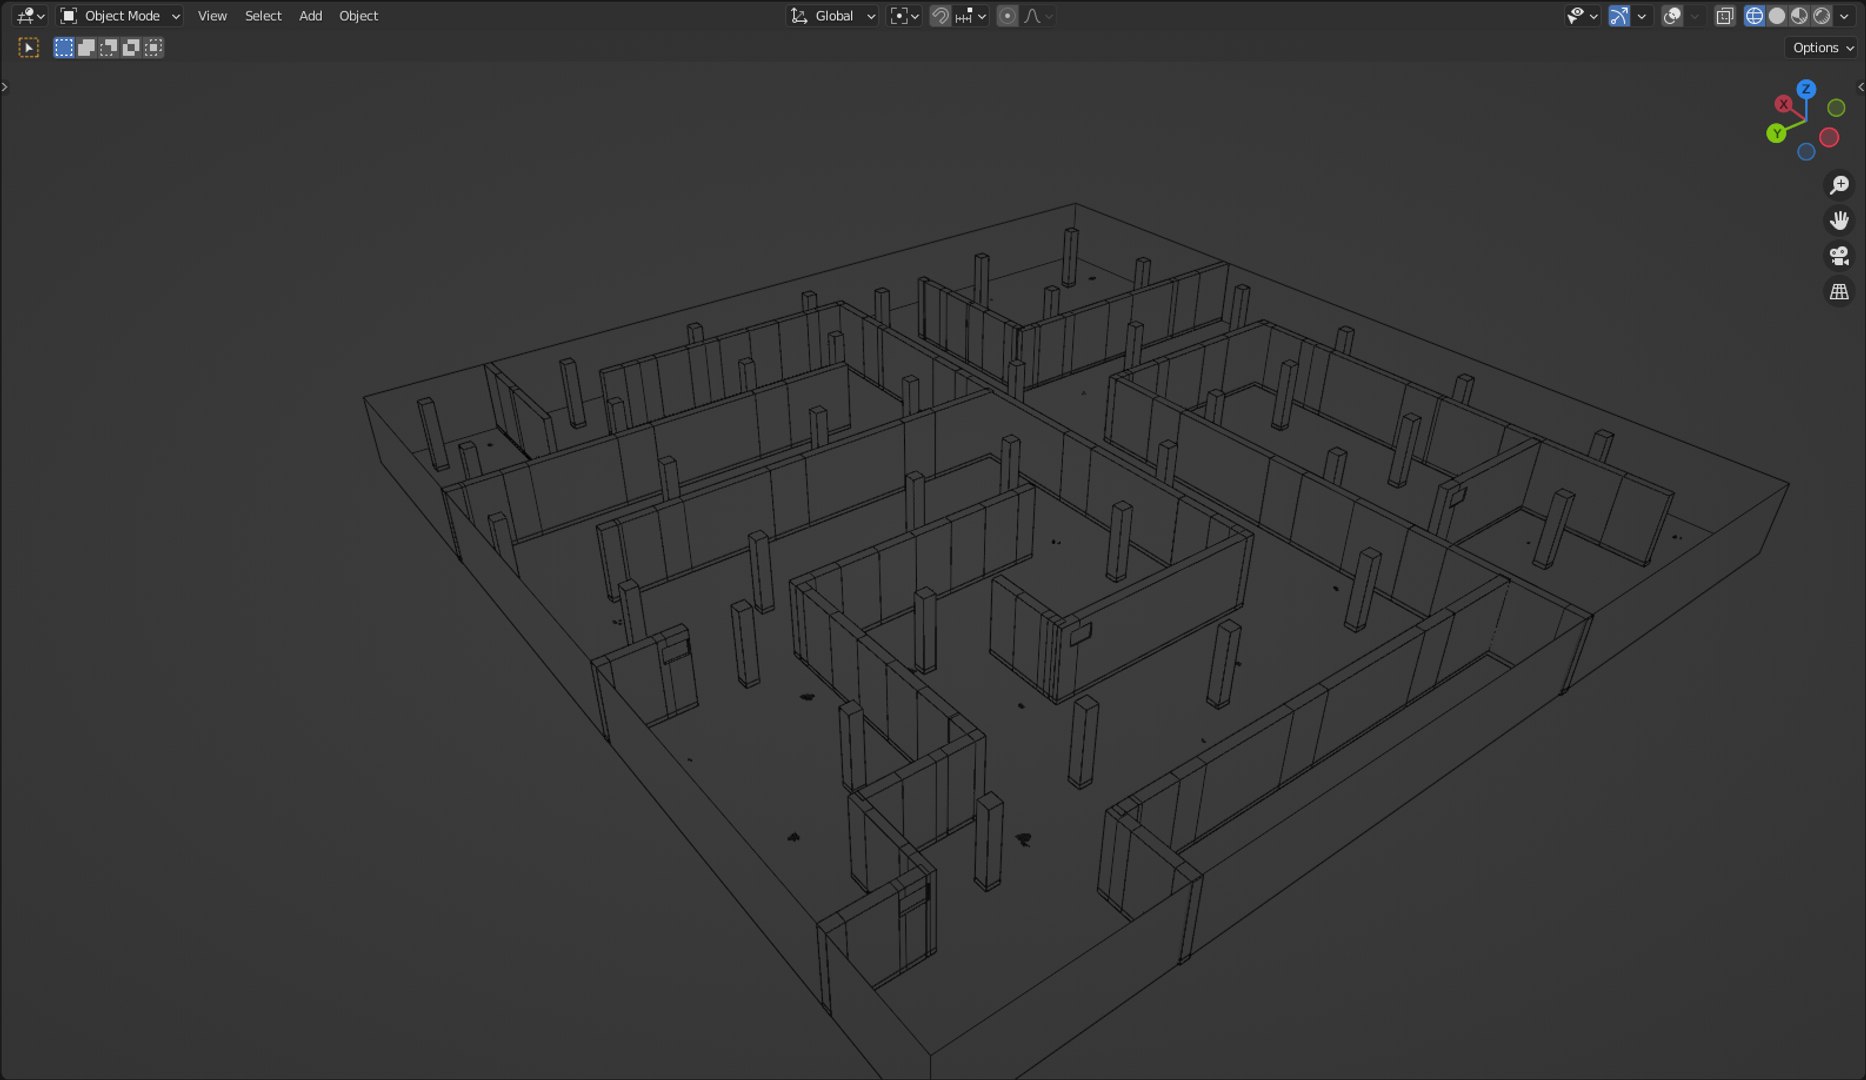Viewport: 1866px width, 1080px height.
Task: Toggle Show Overlays
Action: 1672,16
